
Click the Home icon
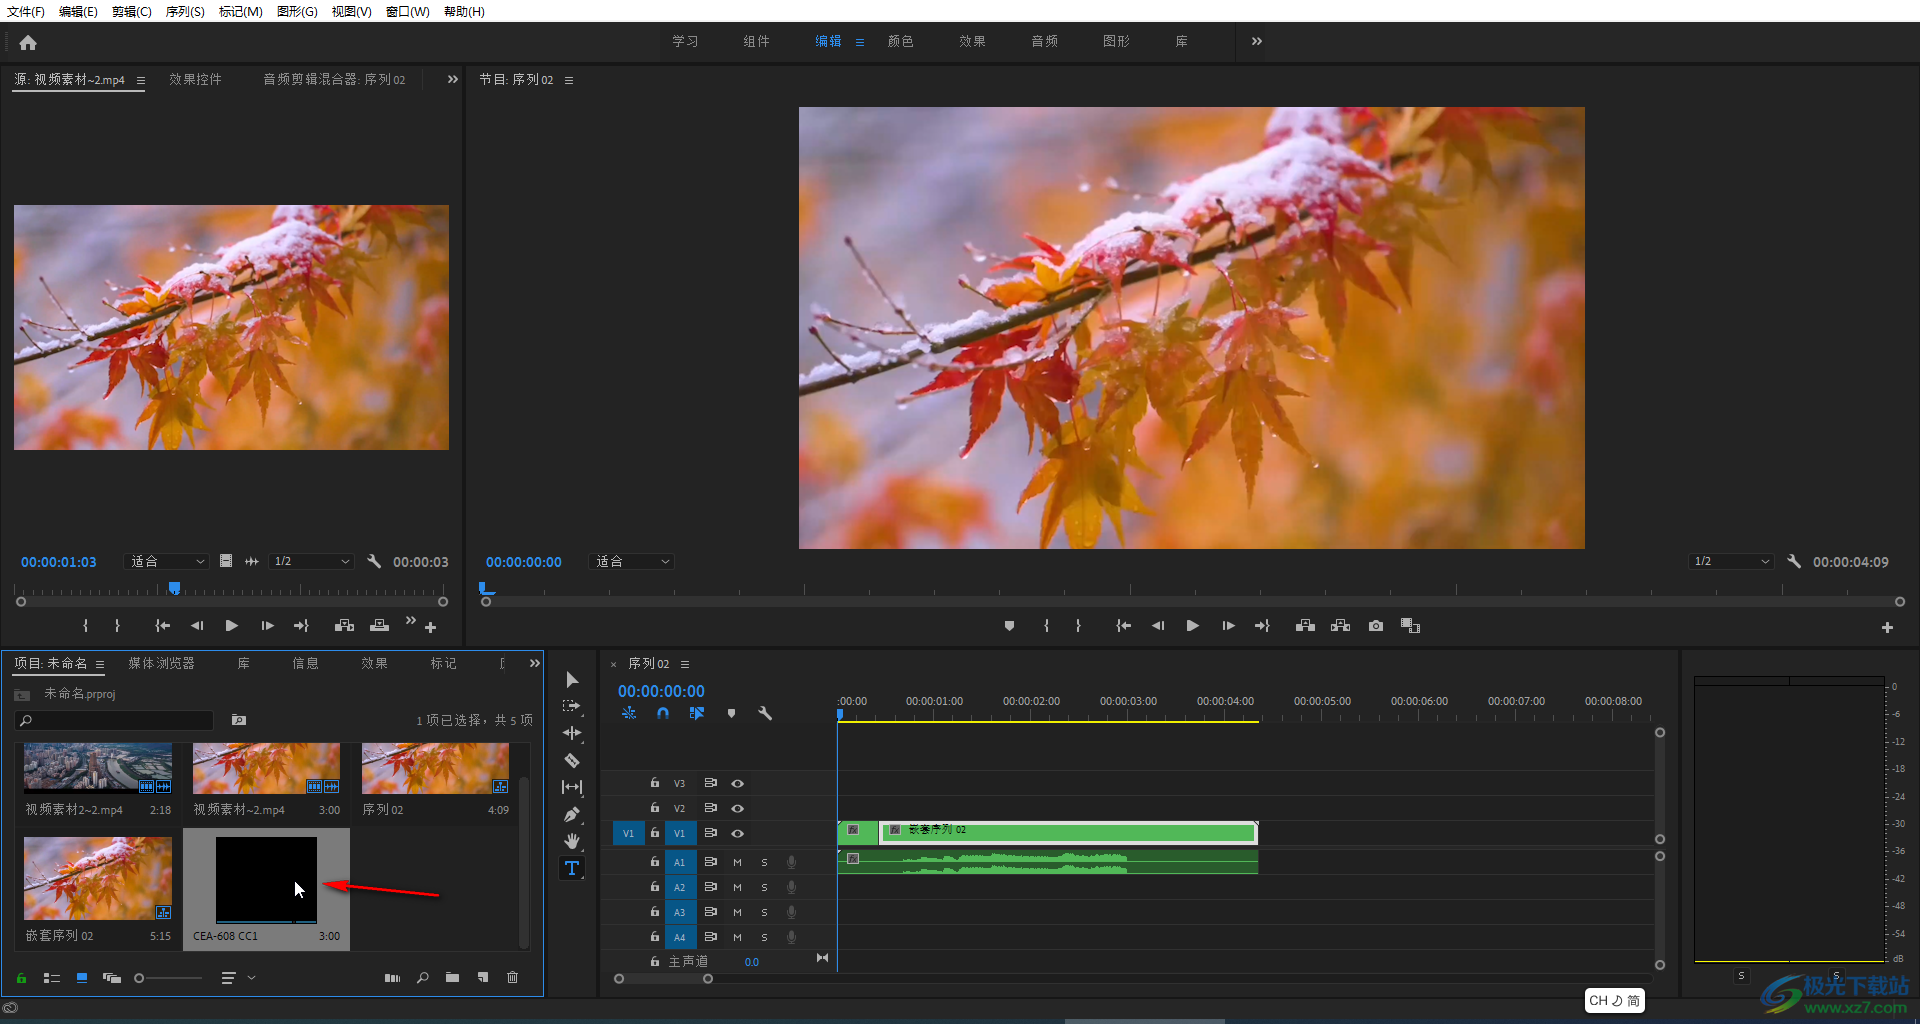click(x=28, y=42)
